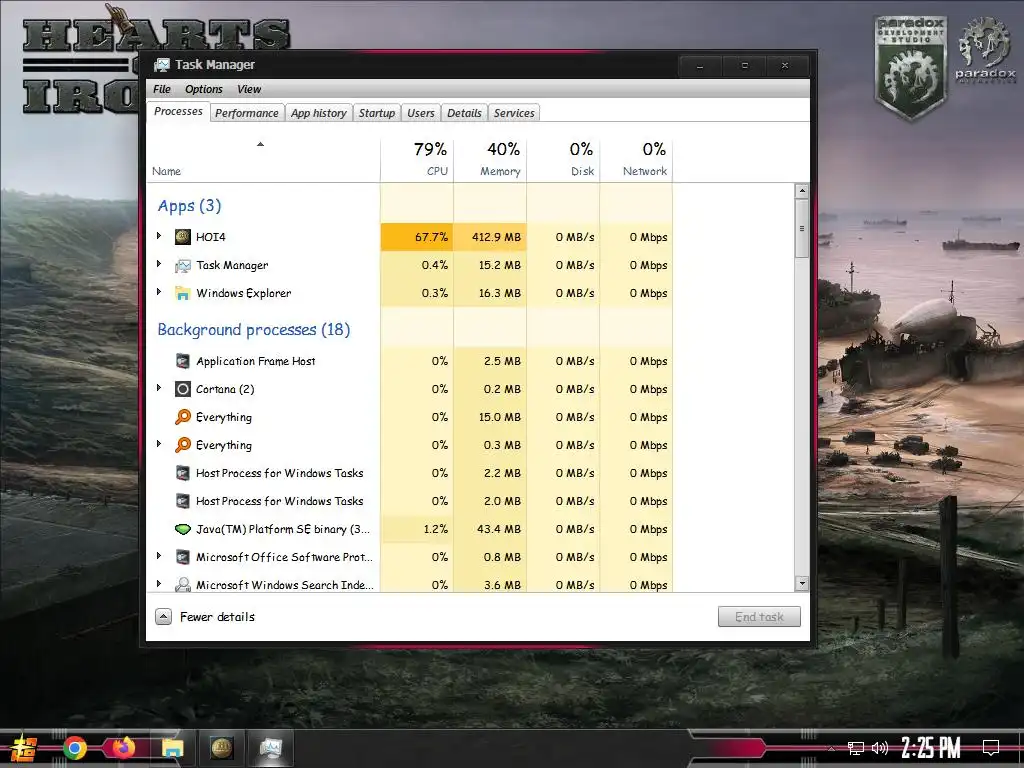Click the Task Manager title bar icon

coord(161,65)
